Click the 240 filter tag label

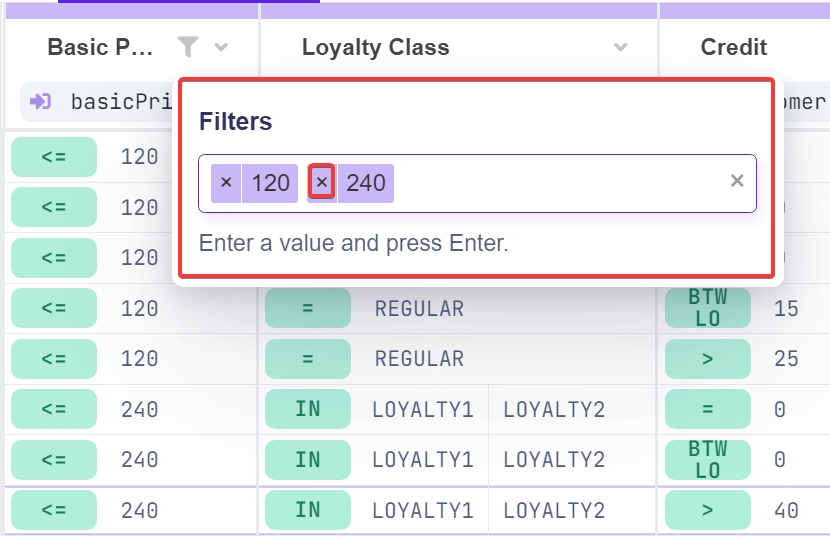point(366,183)
